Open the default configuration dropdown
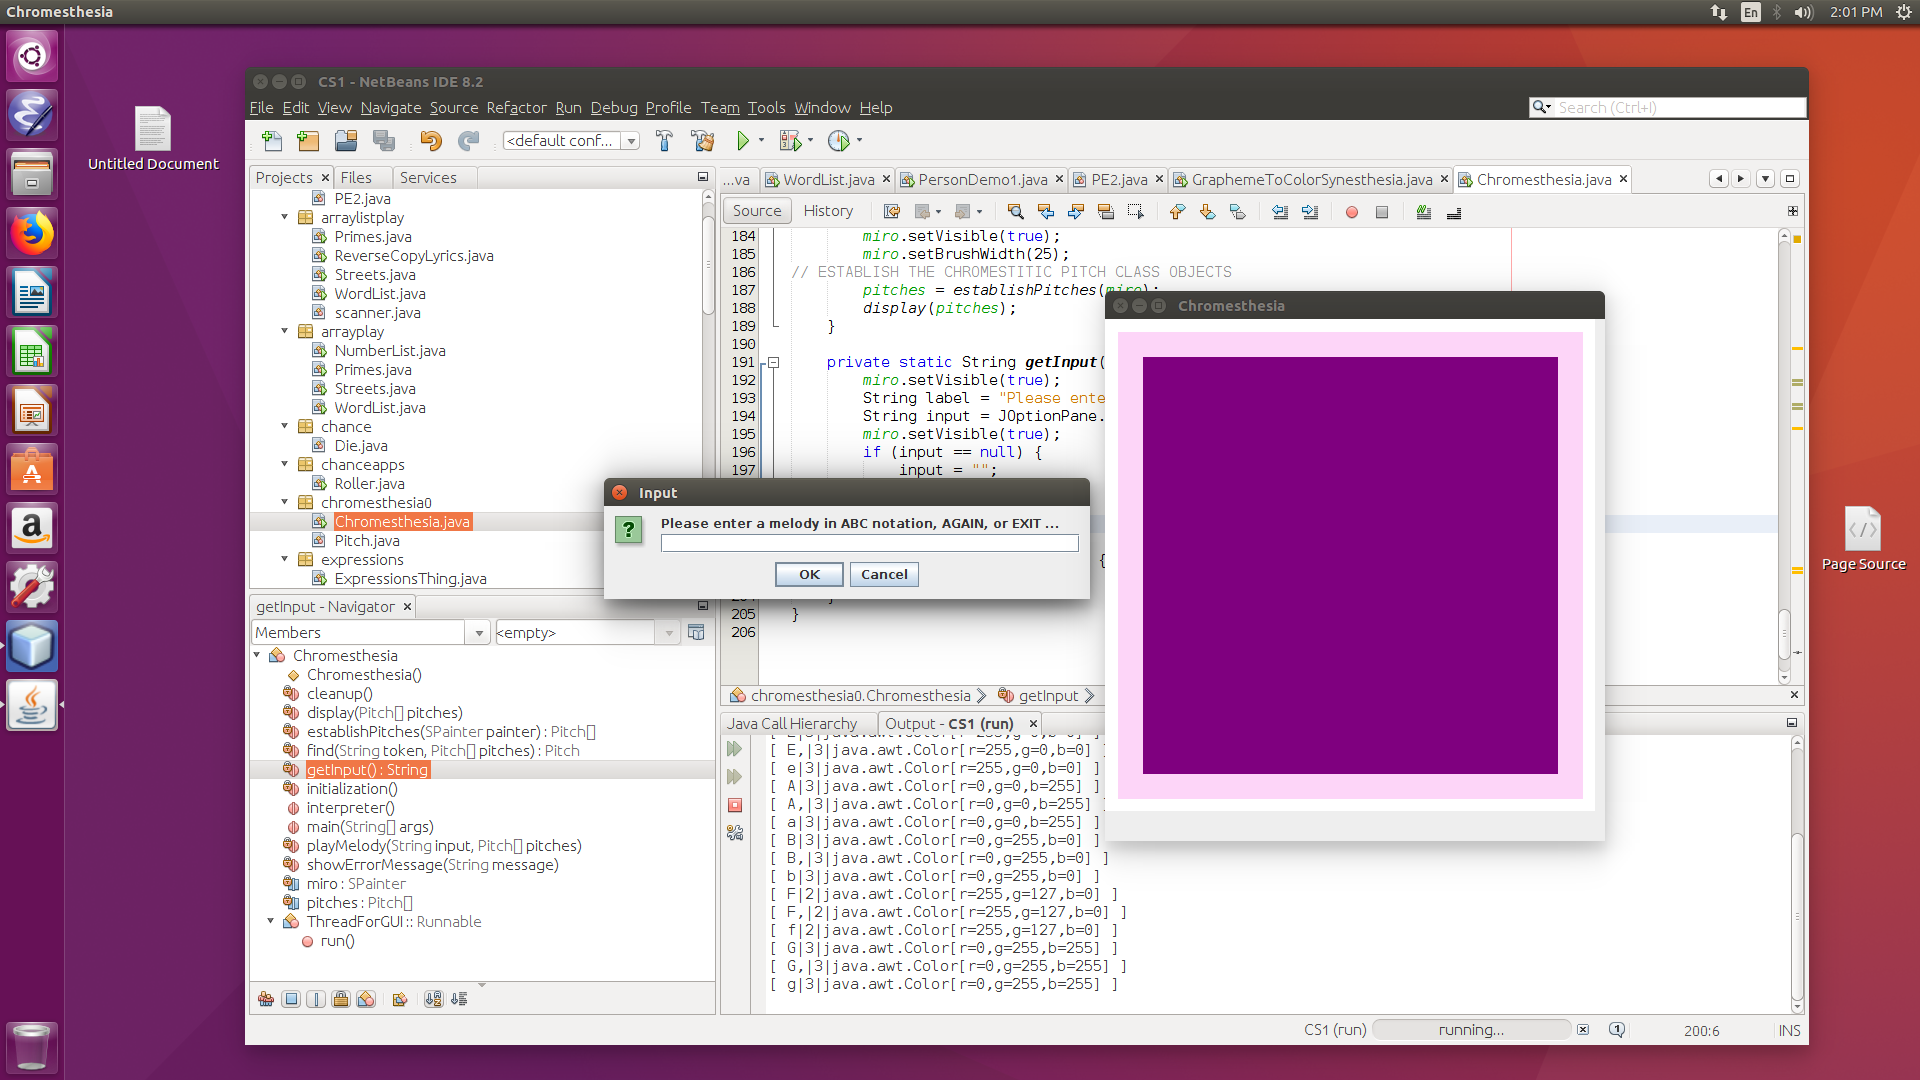Viewport: 1920px width, 1080px height. 631,141
